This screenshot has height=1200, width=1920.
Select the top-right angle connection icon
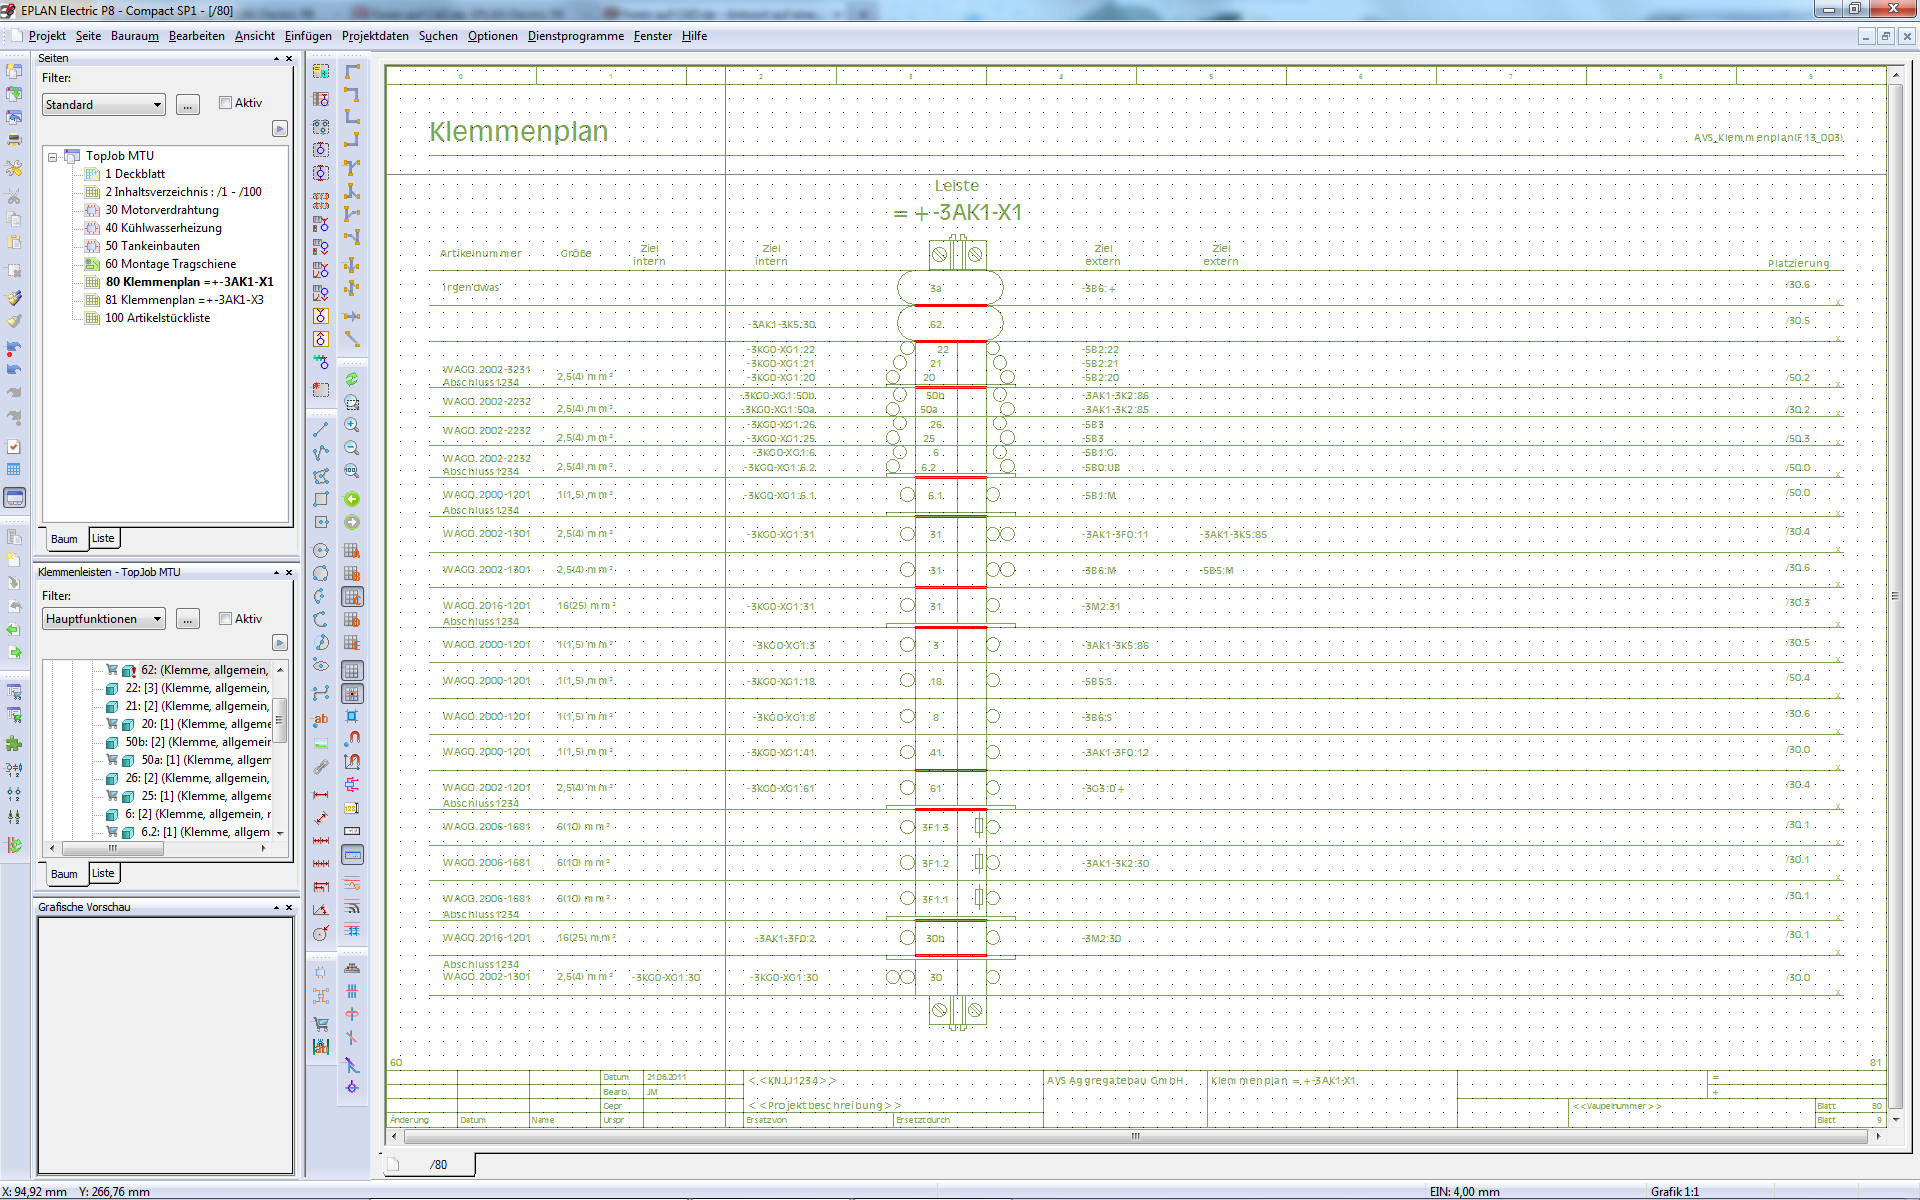coord(352,94)
